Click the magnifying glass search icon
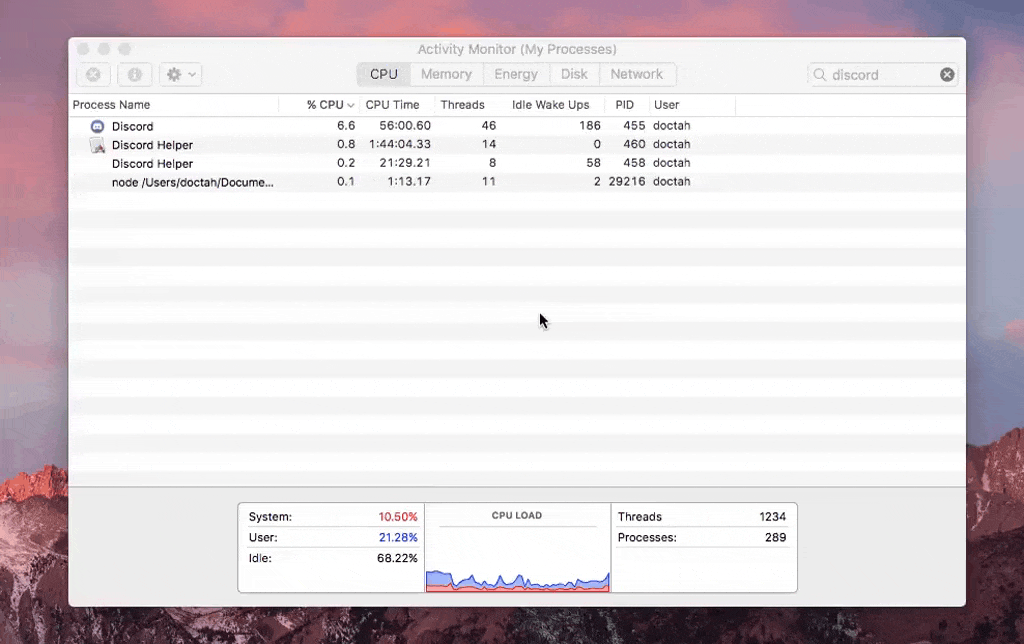This screenshot has height=644, width=1024. tap(820, 75)
